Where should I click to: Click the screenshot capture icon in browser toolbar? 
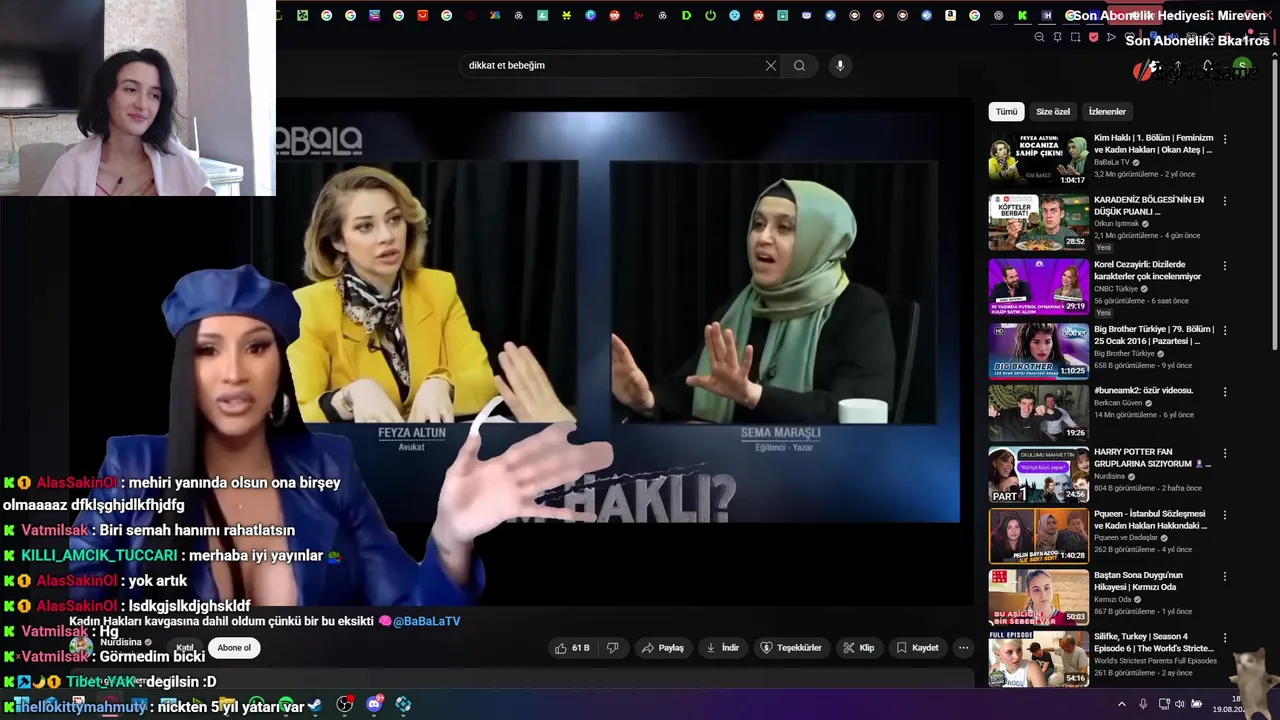click(1075, 37)
